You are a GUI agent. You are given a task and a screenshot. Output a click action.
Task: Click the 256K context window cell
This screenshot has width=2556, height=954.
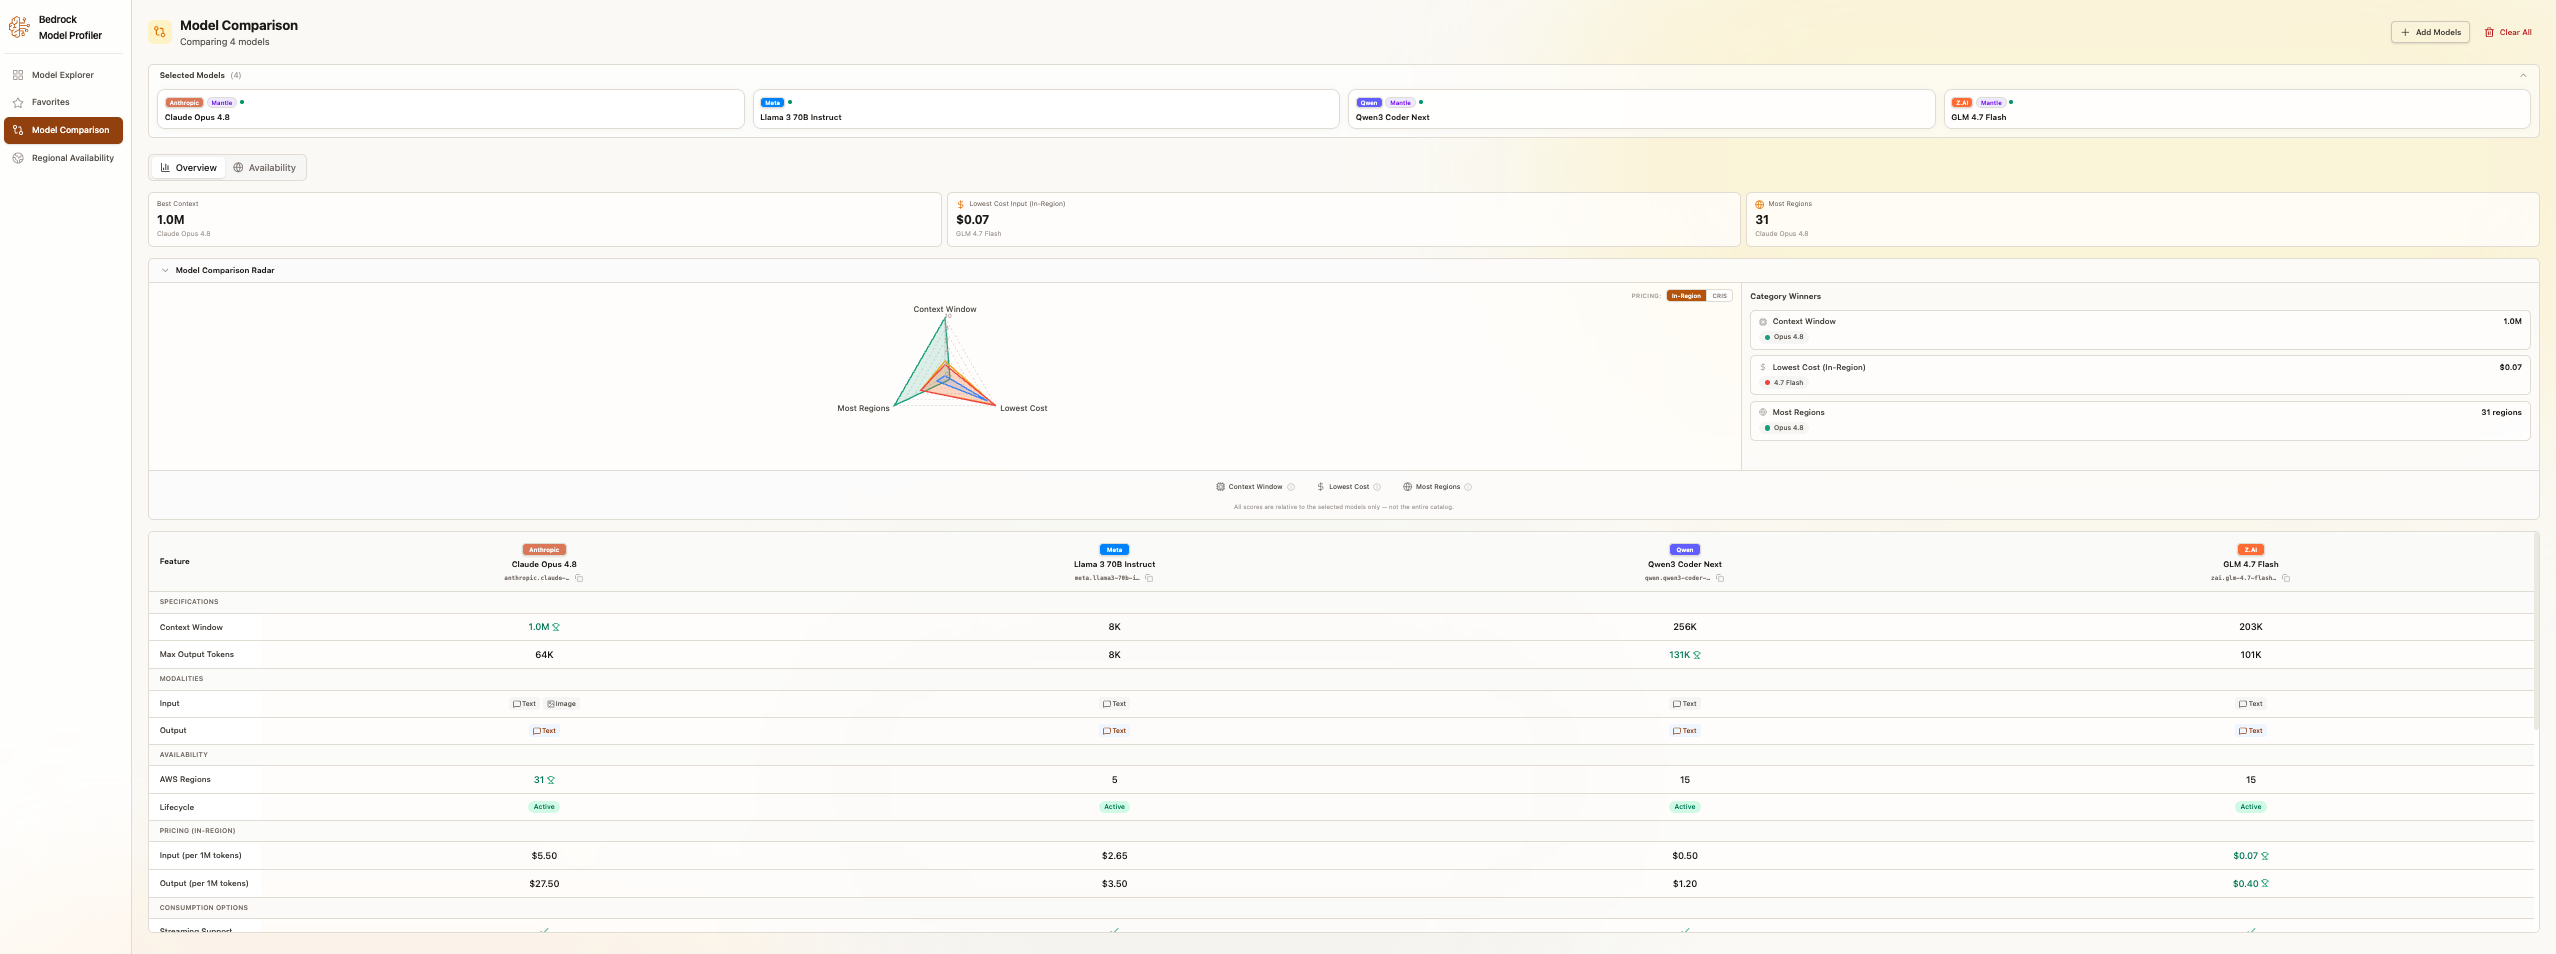[1685, 627]
